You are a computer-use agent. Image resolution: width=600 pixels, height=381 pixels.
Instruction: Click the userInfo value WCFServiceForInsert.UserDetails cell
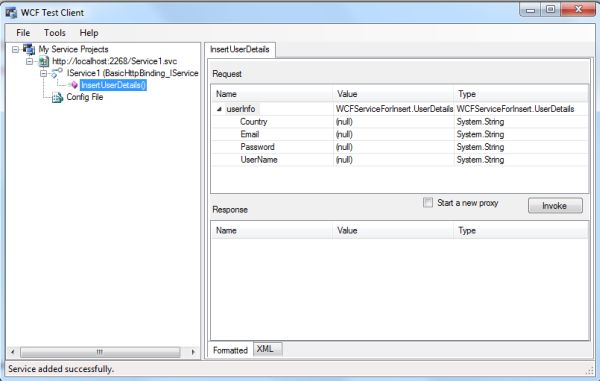pyautogui.click(x=394, y=109)
